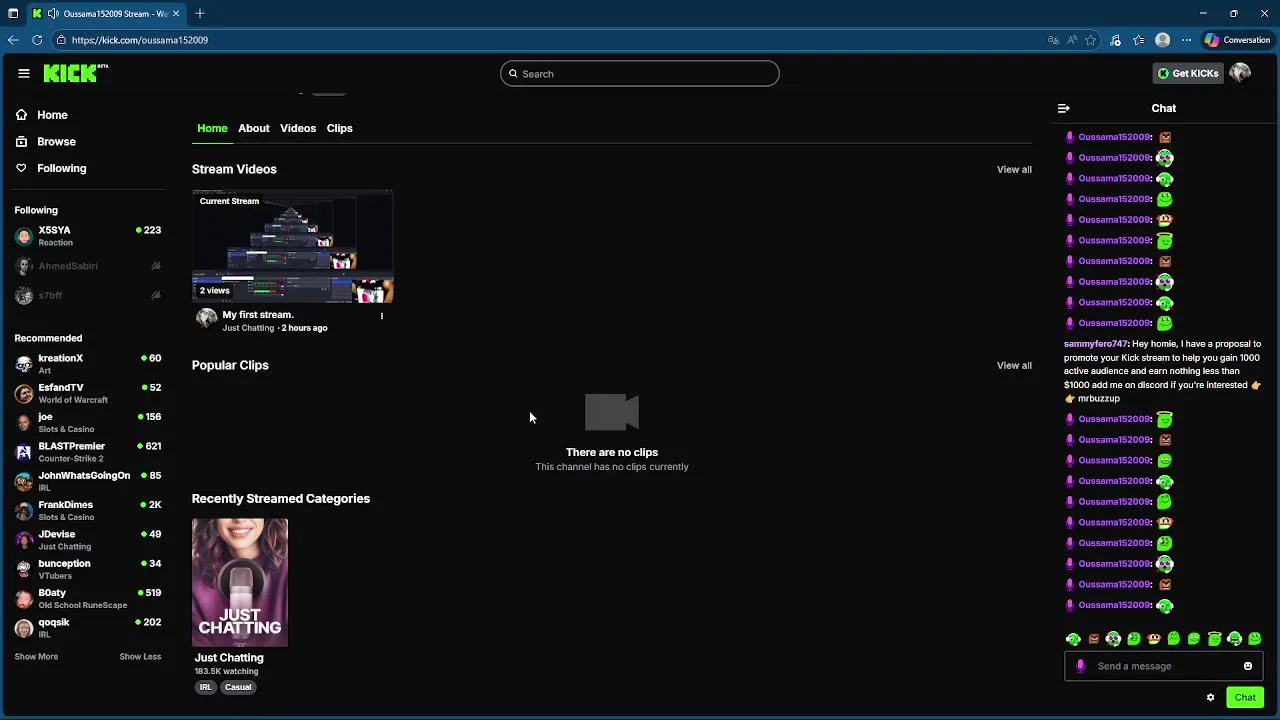Mute the tab audio speaker icon
This screenshot has height=720, width=1280.
pyautogui.click(x=53, y=14)
